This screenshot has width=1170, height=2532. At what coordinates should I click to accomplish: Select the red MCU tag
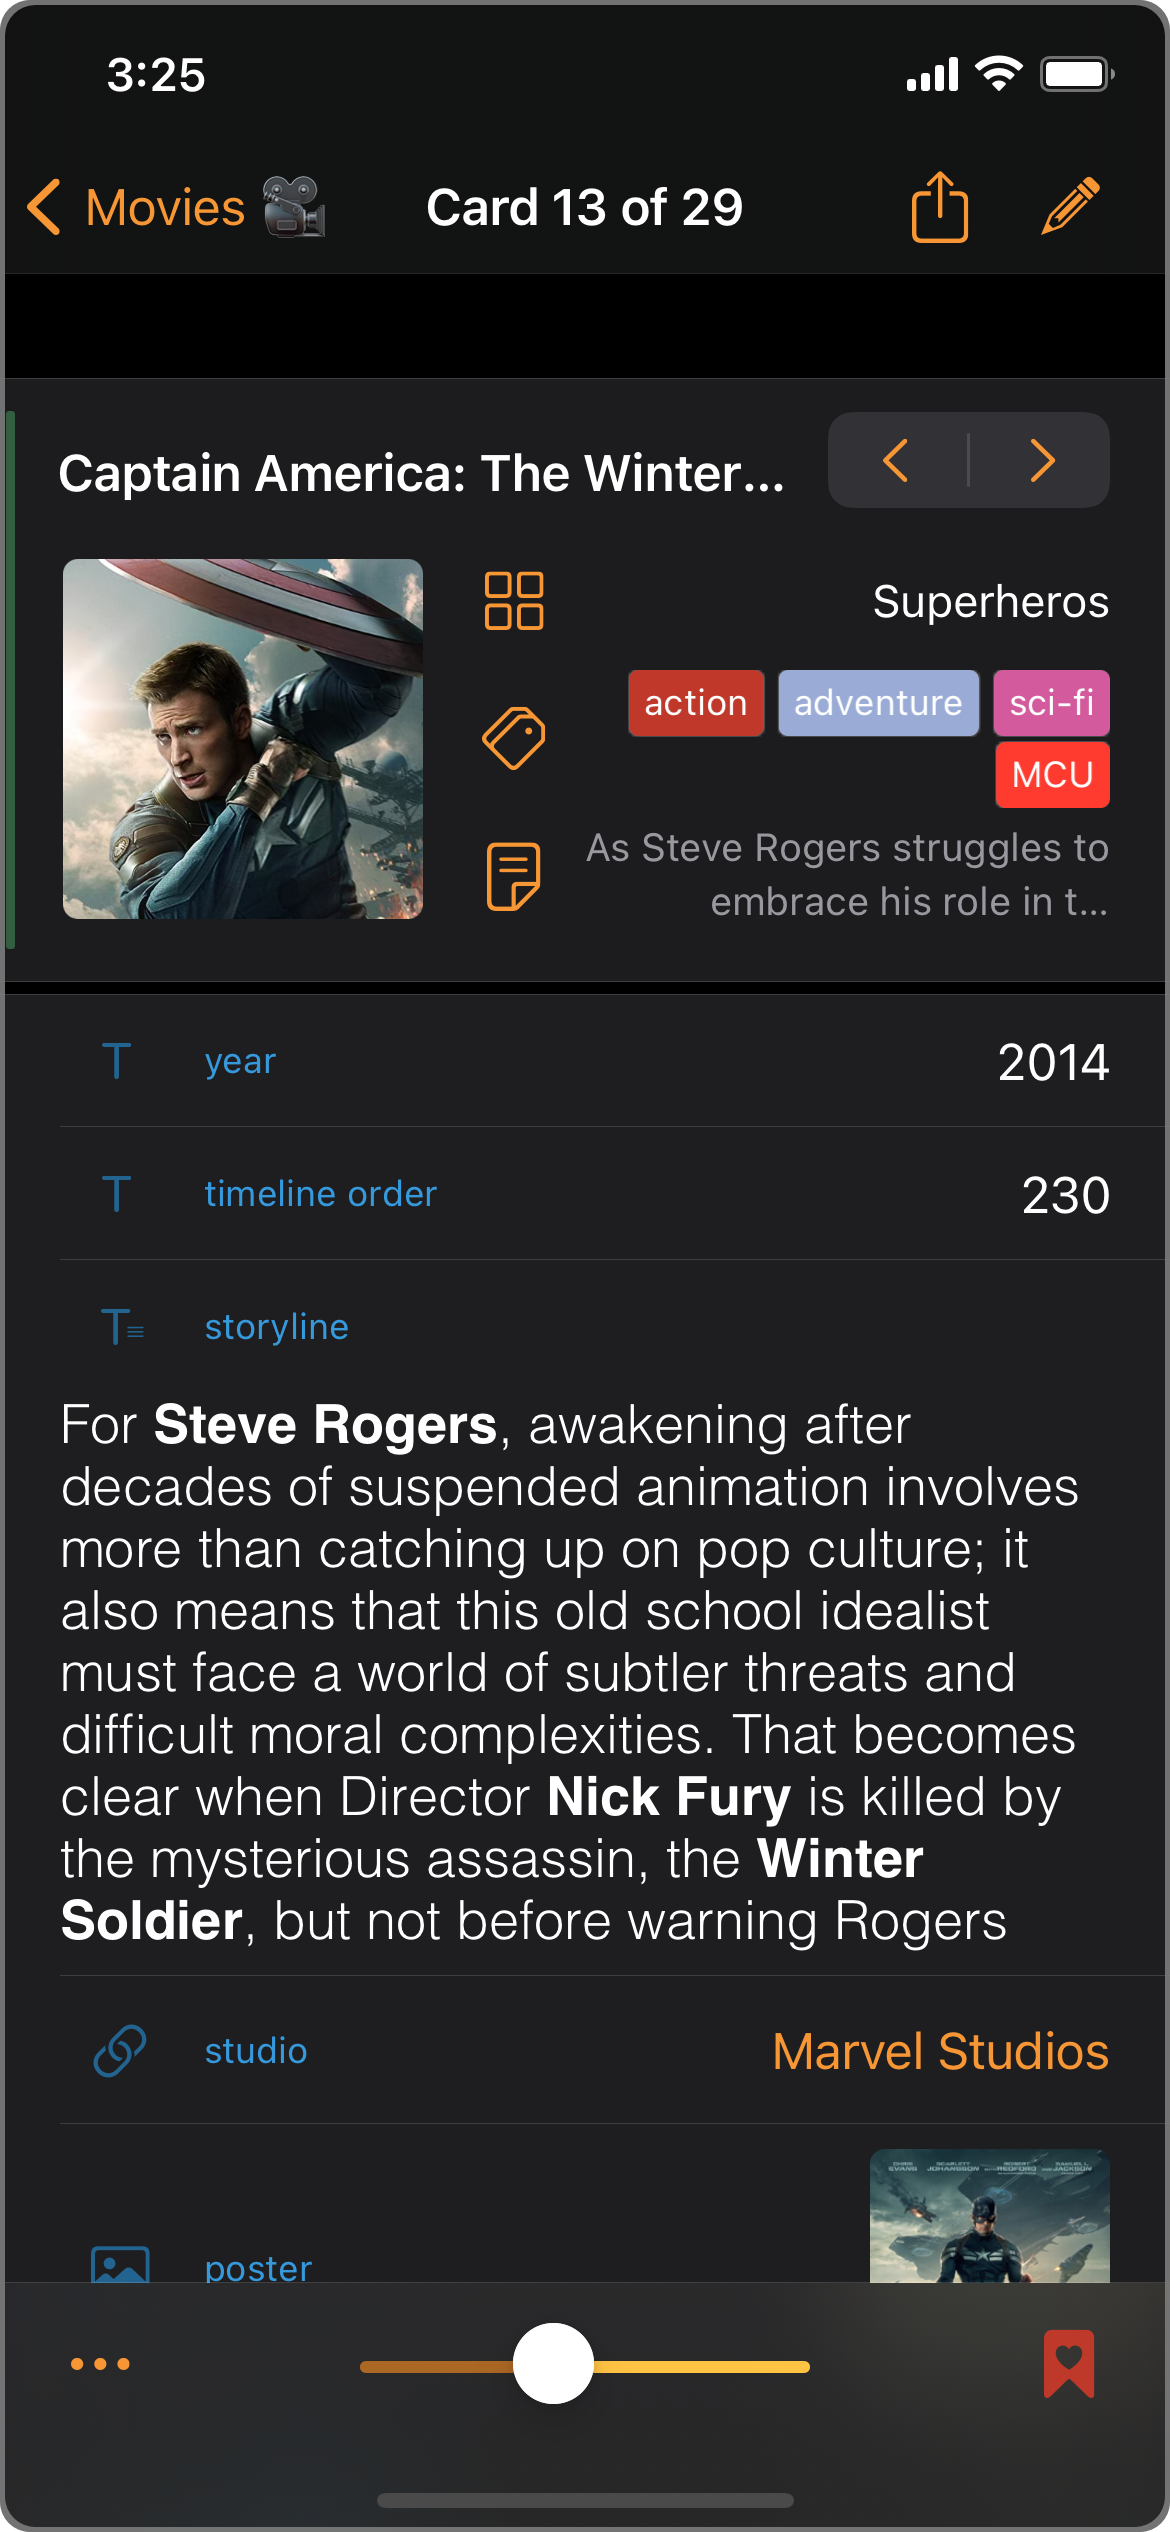(1052, 775)
